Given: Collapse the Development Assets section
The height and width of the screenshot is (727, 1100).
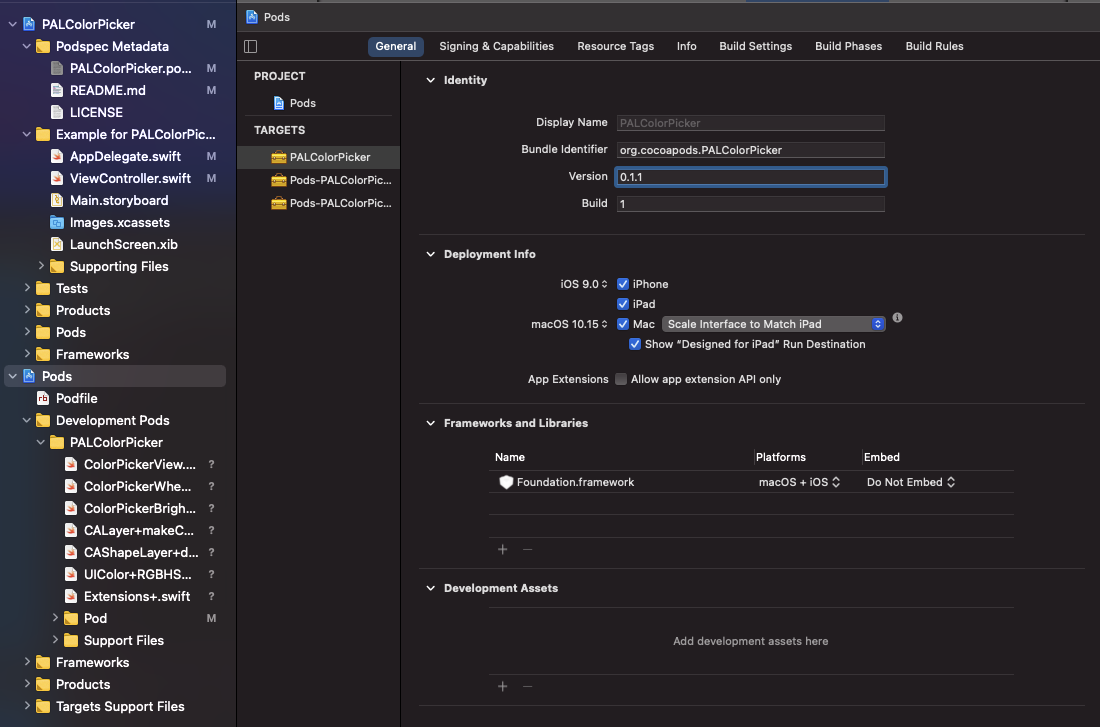Looking at the screenshot, I should (x=431, y=588).
